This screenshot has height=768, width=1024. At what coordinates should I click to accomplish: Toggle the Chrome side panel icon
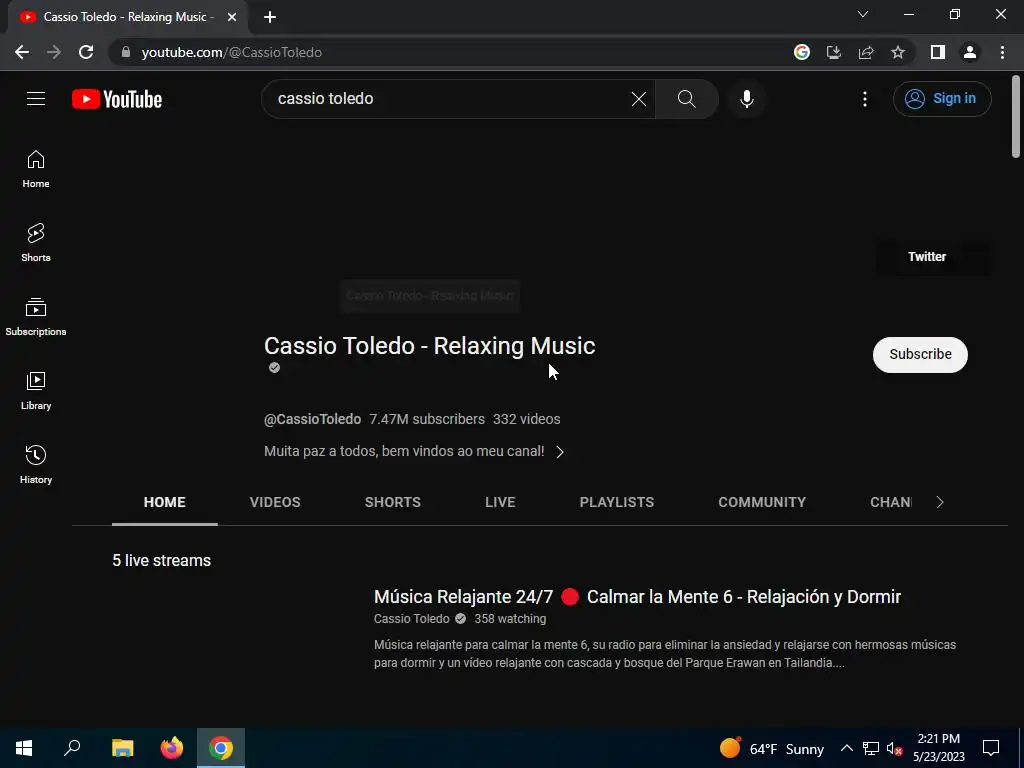(938, 52)
